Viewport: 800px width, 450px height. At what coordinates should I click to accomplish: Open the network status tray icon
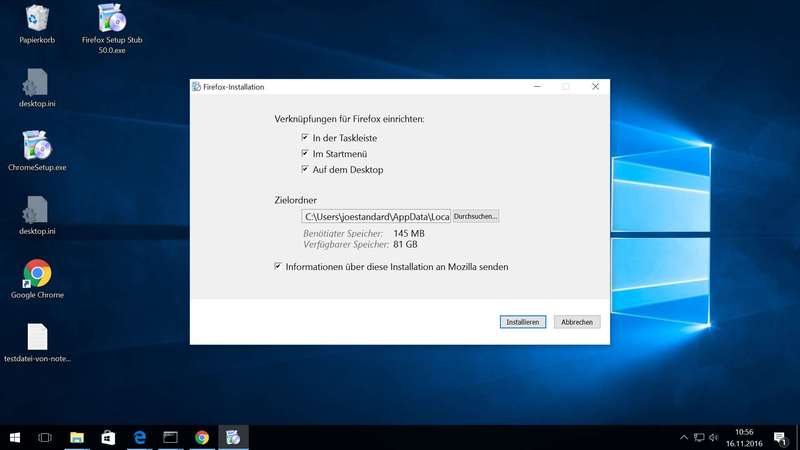click(x=699, y=438)
